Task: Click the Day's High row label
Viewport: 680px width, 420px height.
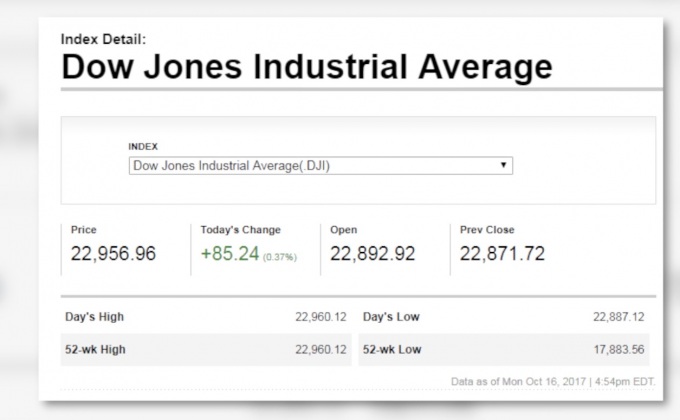Action: pyautogui.click(x=94, y=317)
